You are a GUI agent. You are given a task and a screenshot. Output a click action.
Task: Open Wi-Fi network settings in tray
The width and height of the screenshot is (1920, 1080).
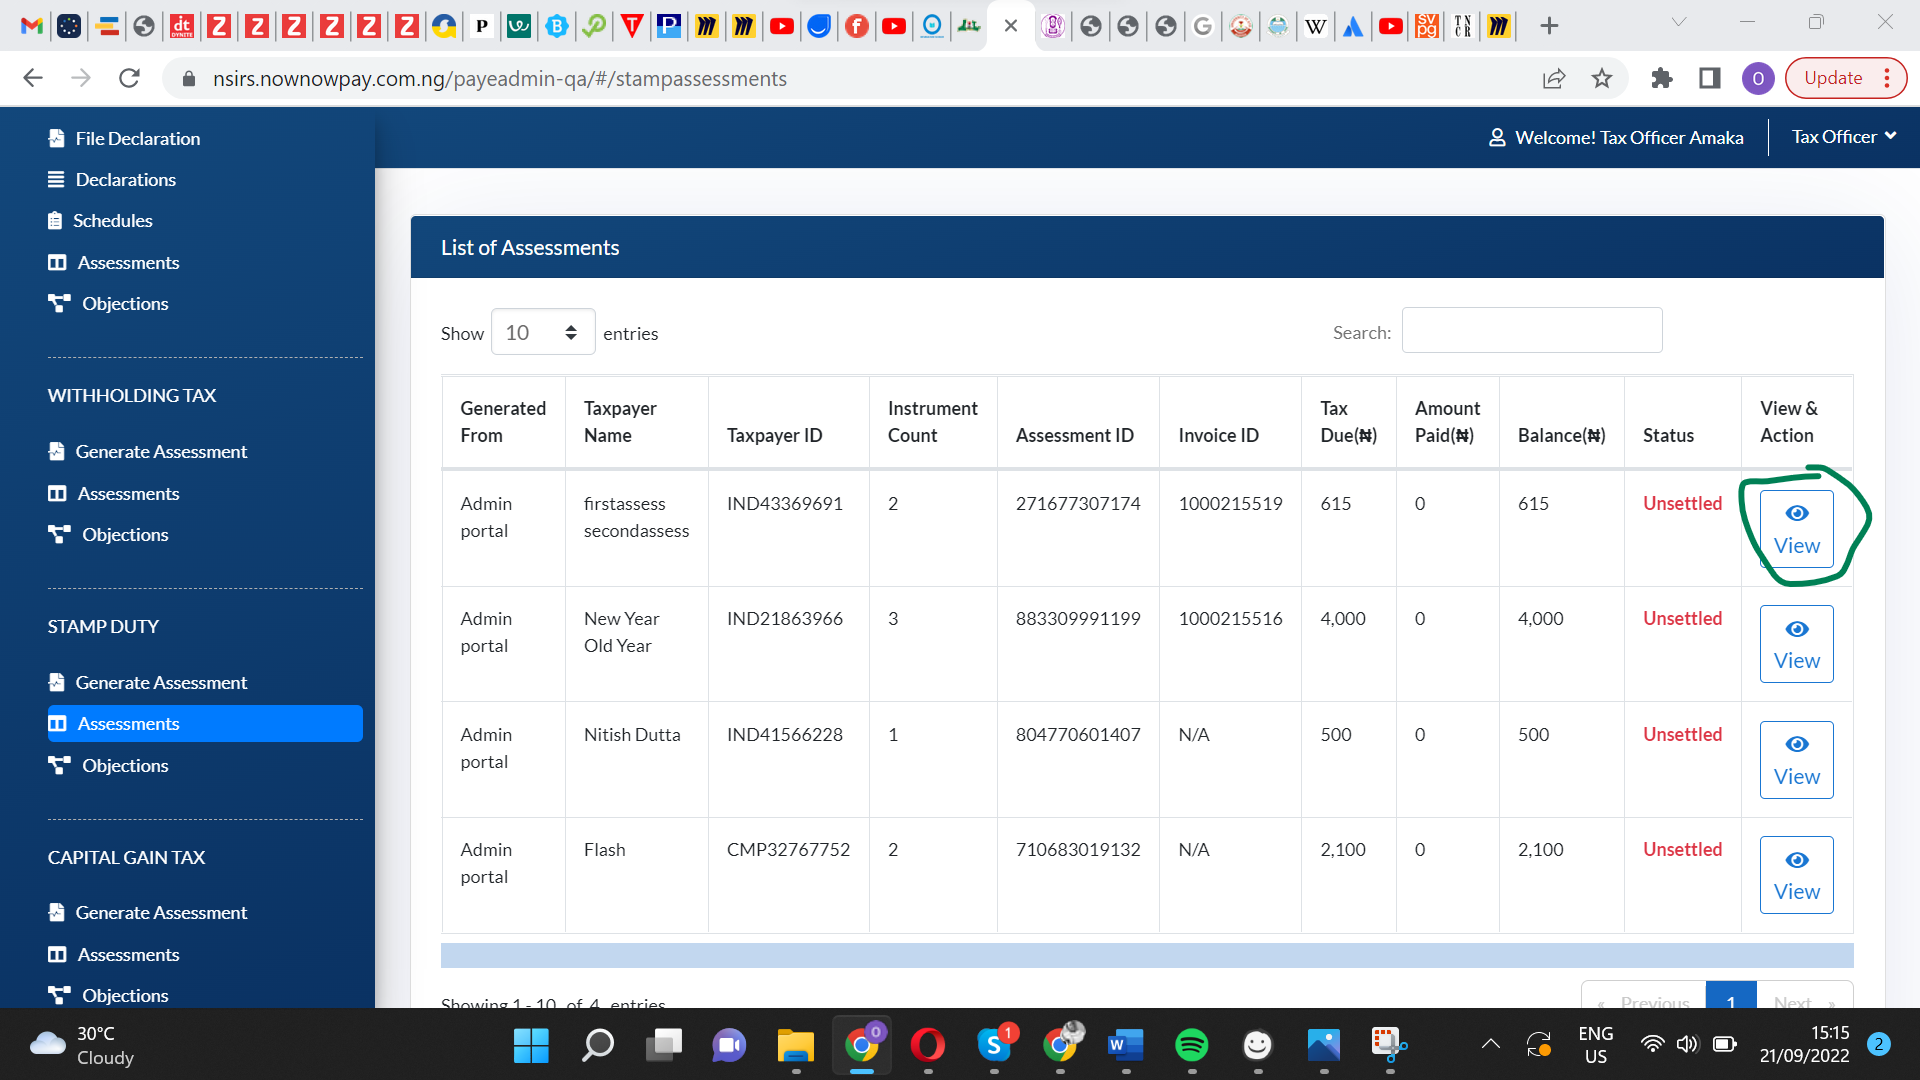(x=1652, y=1045)
